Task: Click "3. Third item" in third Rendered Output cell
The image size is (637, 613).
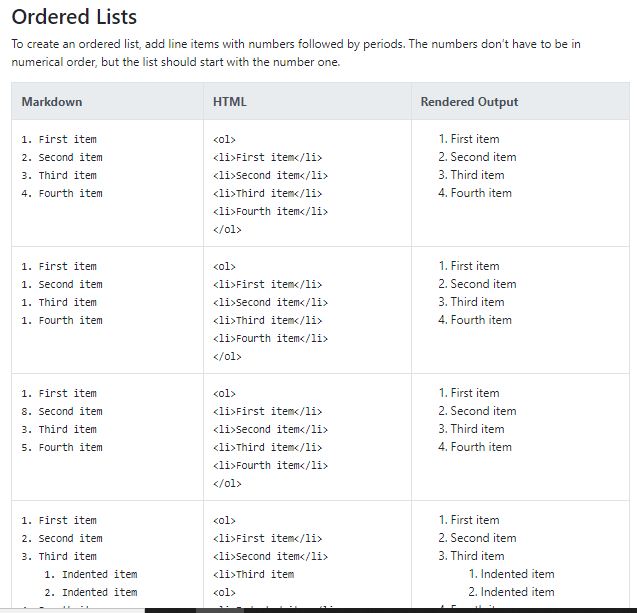Action: tap(471, 429)
